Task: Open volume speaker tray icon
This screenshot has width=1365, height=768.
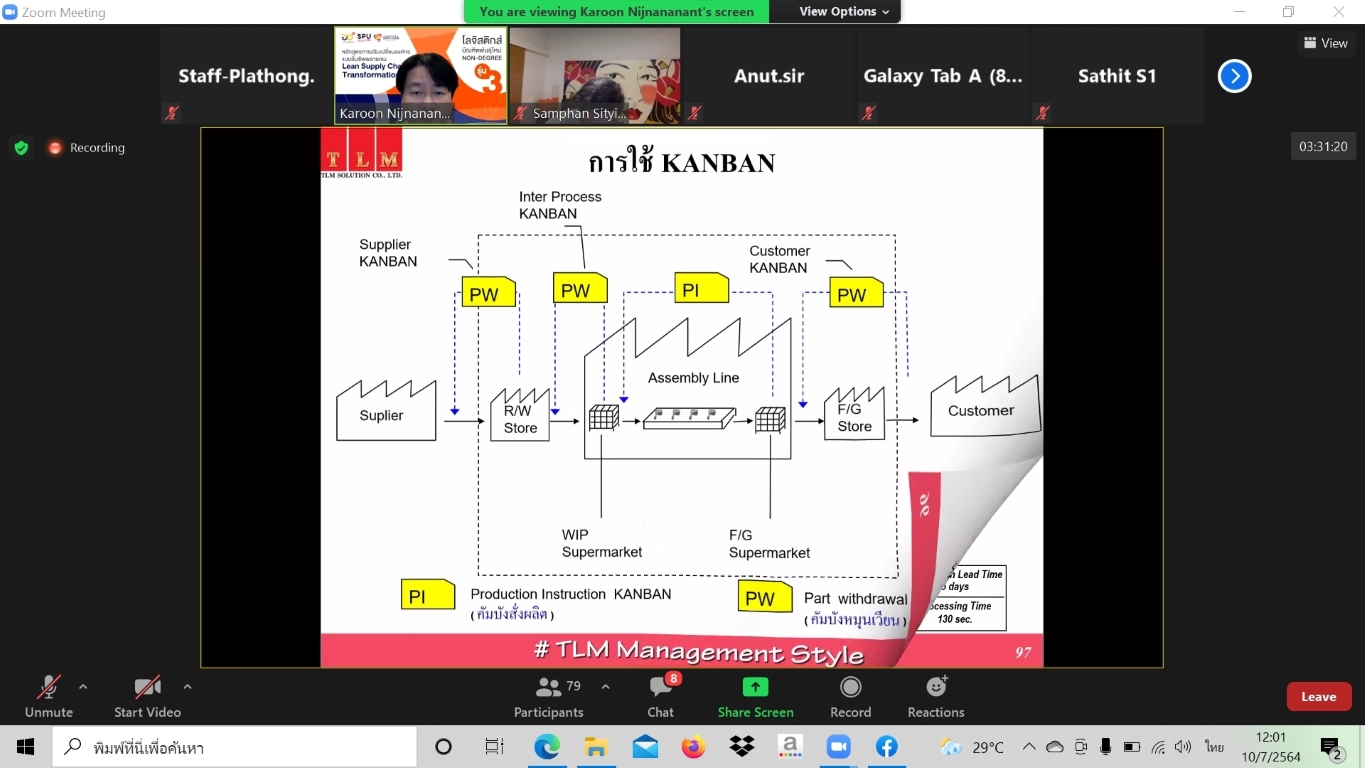Action: coord(1184,747)
